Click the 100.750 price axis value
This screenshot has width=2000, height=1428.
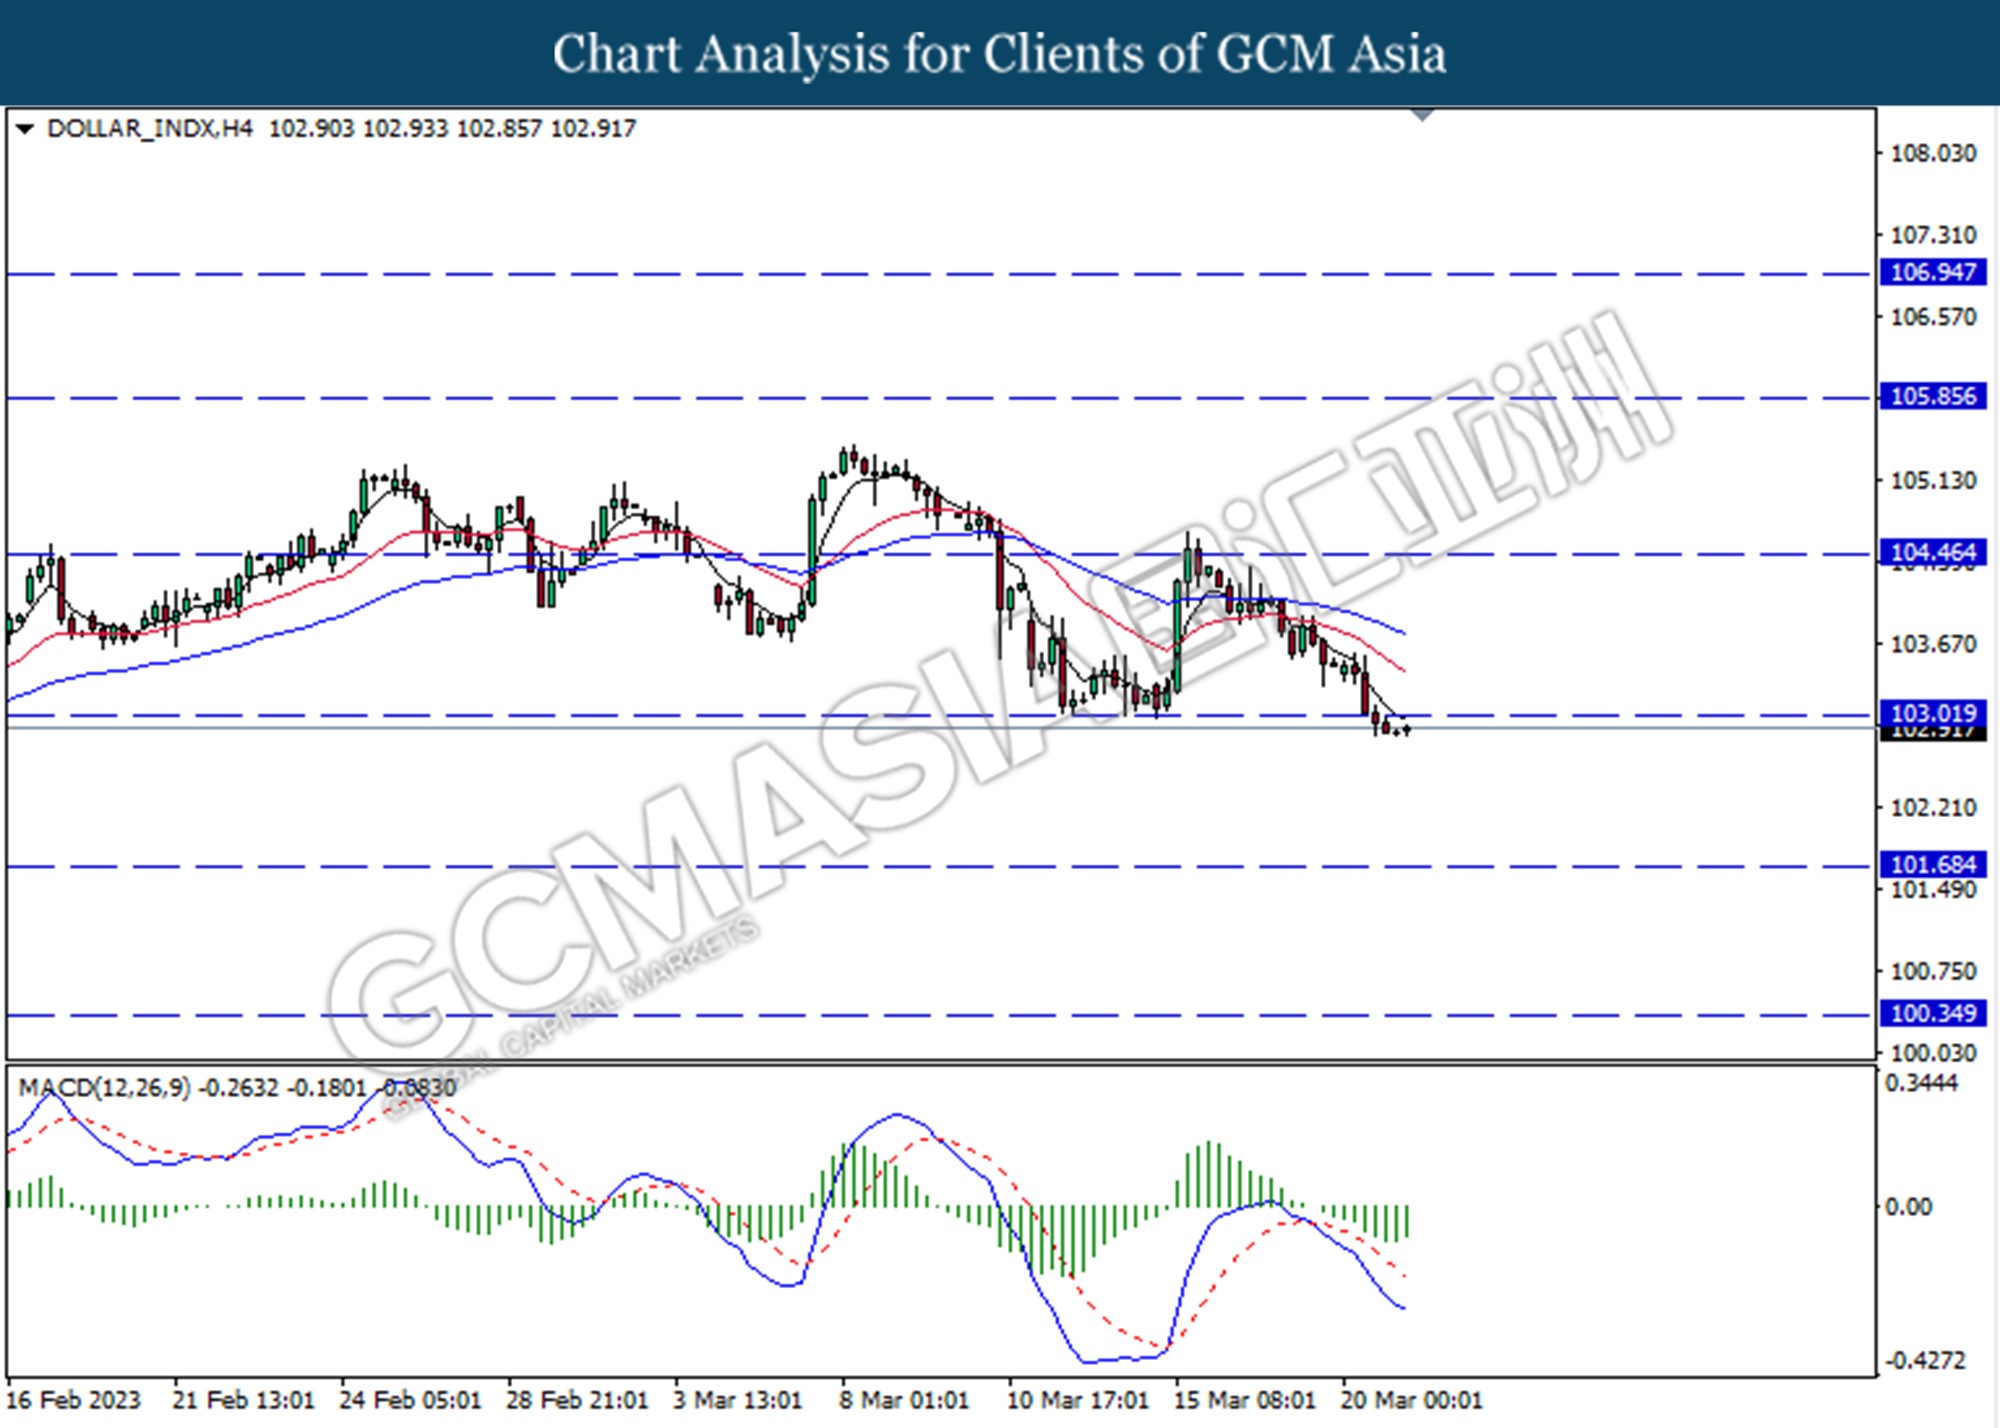[1932, 972]
